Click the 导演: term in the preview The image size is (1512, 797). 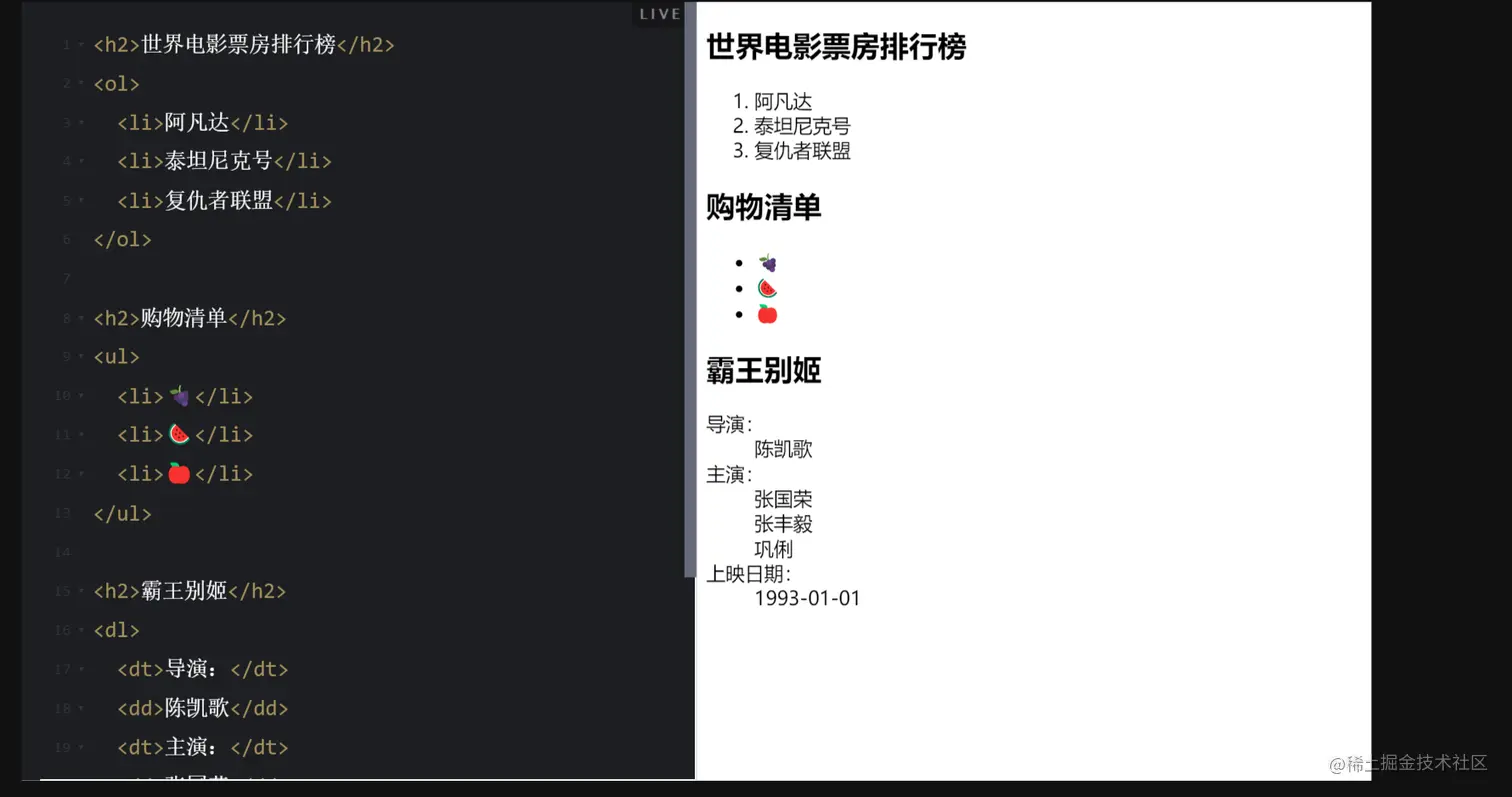pyautogui.click(x=730, y=425)
